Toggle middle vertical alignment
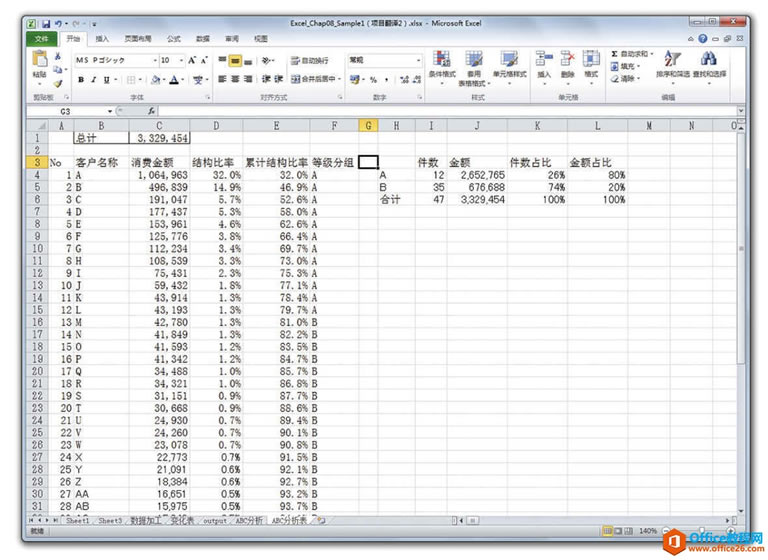 235,60
